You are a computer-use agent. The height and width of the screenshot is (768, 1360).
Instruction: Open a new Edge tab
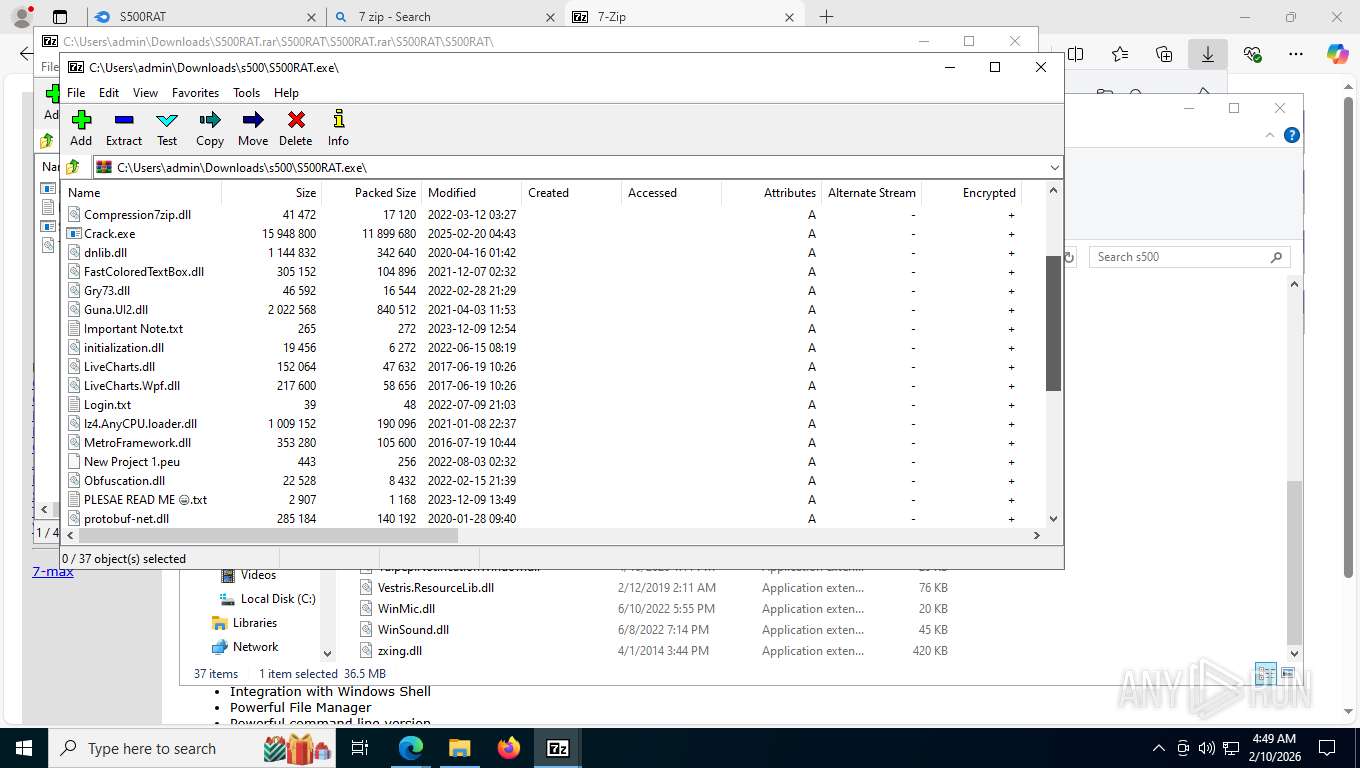826,17
